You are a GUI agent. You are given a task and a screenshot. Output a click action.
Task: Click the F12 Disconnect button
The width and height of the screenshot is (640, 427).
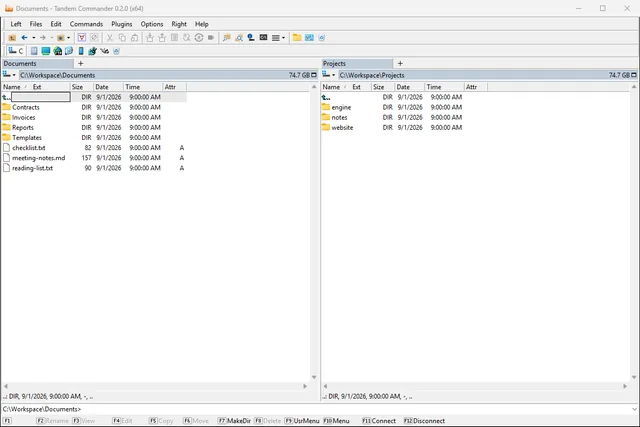coord(424,421)
